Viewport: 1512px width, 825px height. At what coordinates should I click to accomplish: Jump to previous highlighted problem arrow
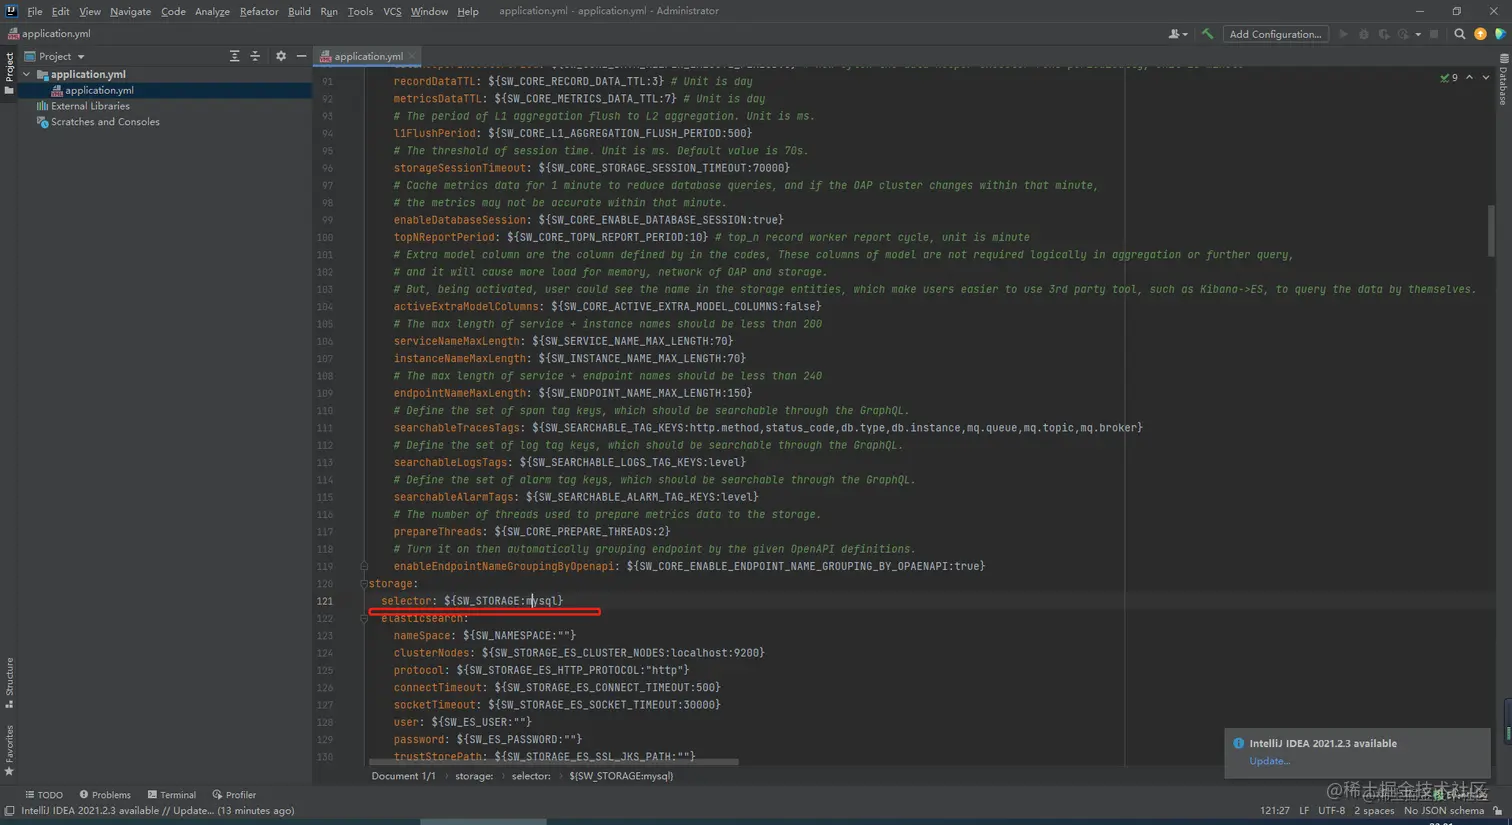[1469, 77]
